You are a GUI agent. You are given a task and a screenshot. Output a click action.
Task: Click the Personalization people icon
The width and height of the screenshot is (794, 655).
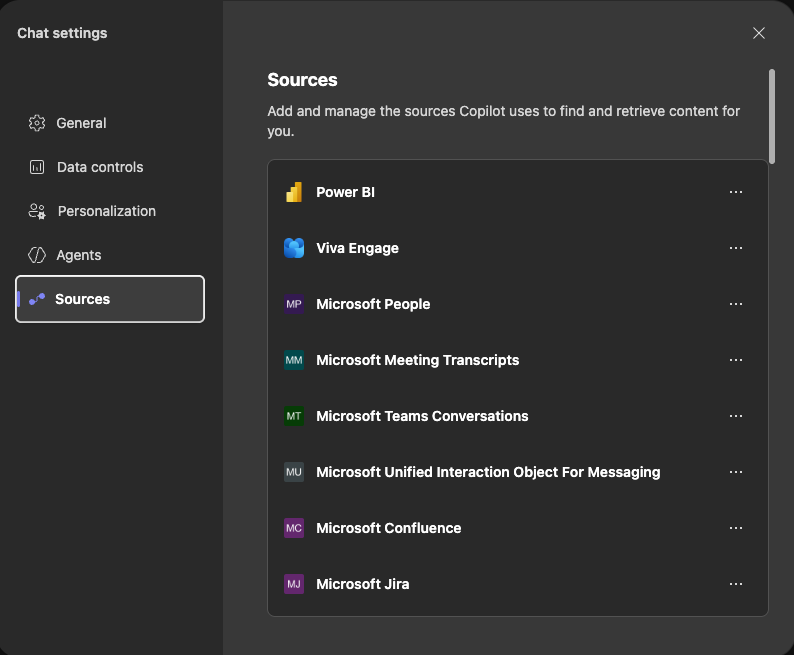click(37, 211)
